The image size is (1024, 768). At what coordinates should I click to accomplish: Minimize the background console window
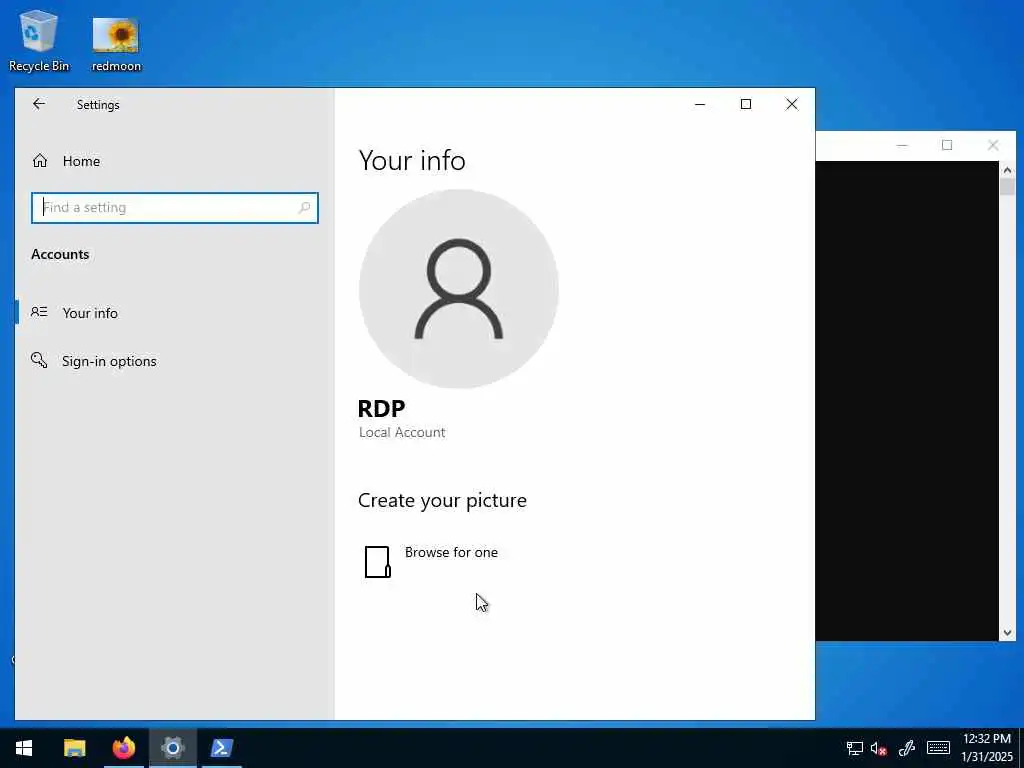coord(902,145)
